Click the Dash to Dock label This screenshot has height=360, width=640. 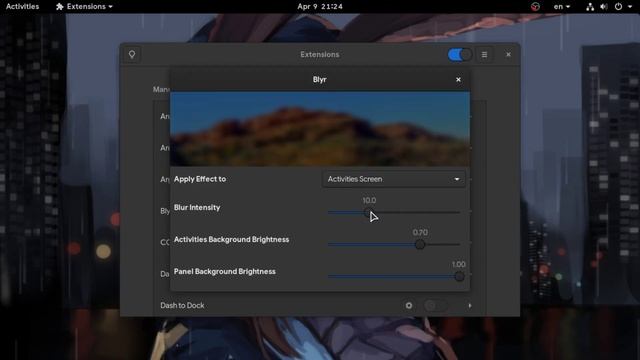[x=182, y=305]
